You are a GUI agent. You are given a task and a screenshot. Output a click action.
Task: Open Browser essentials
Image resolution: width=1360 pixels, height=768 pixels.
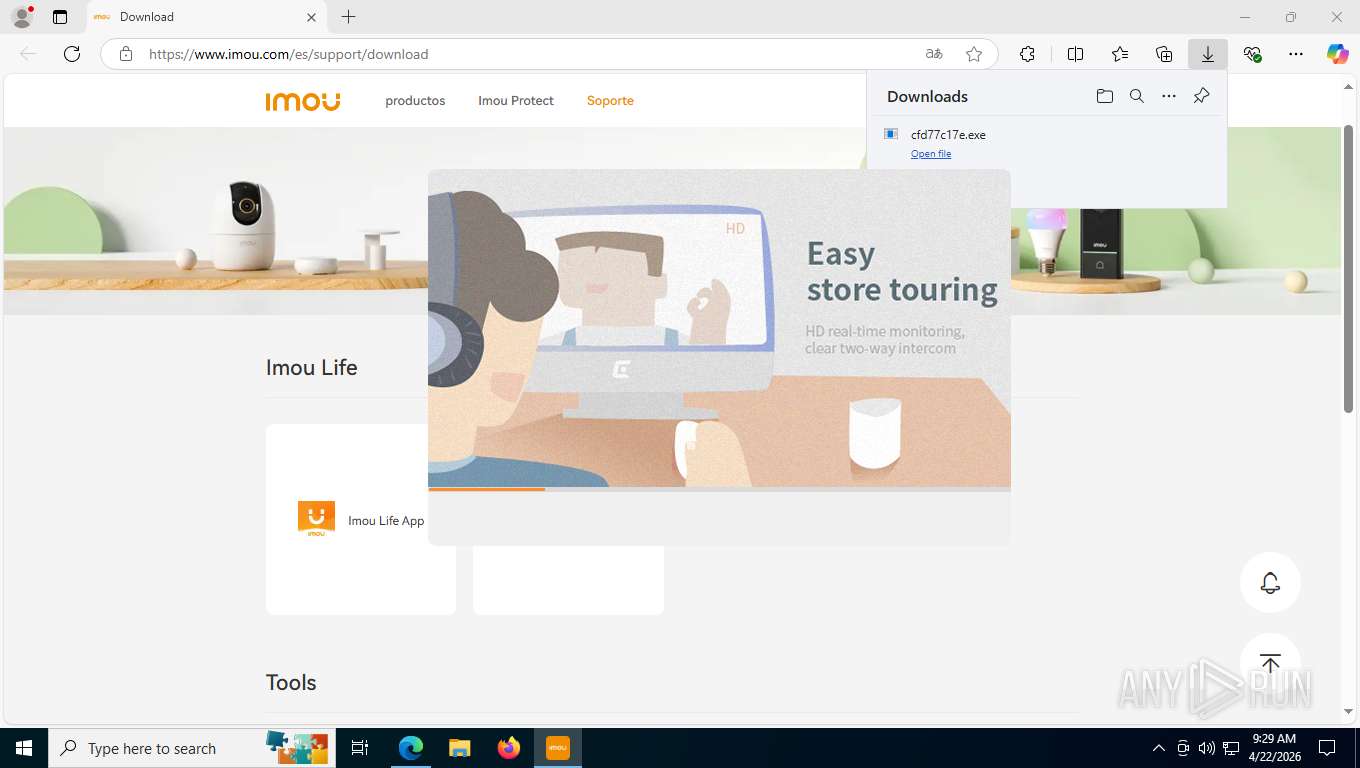(x=1252, y=54)
